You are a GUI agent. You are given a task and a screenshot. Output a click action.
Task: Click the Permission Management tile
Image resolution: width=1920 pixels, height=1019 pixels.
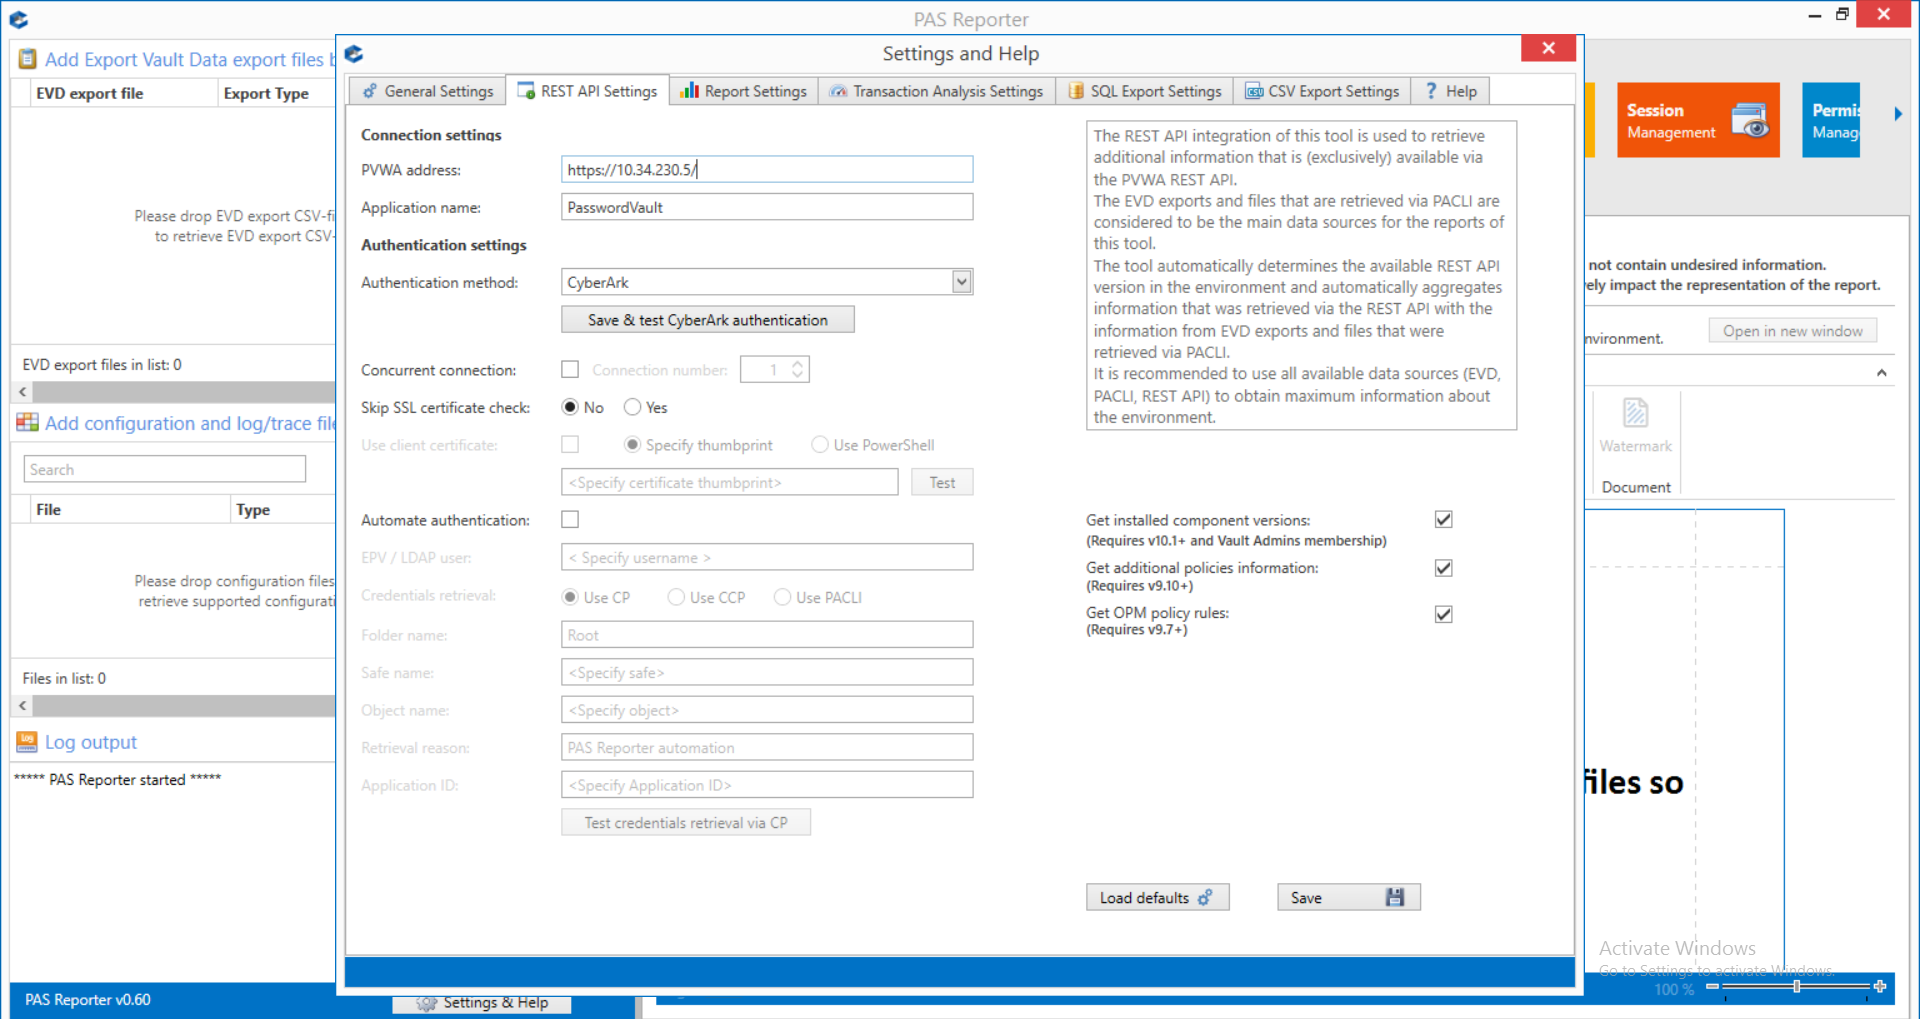1831,120
